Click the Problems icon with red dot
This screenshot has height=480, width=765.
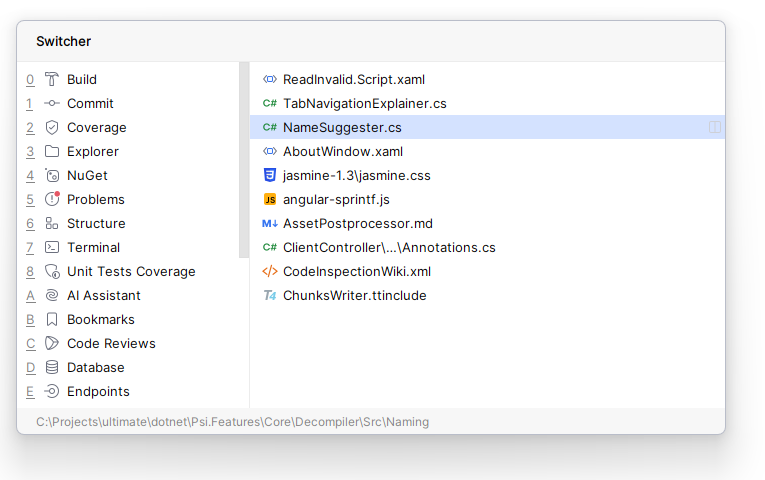tap(52, 199)
